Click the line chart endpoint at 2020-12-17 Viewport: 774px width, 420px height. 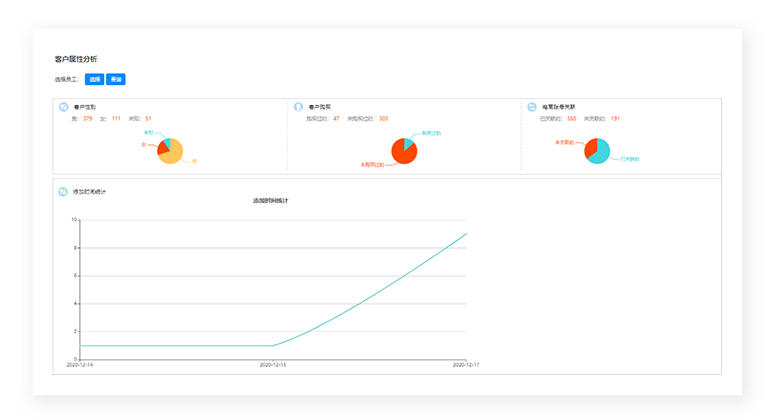(x=466, y=234)
